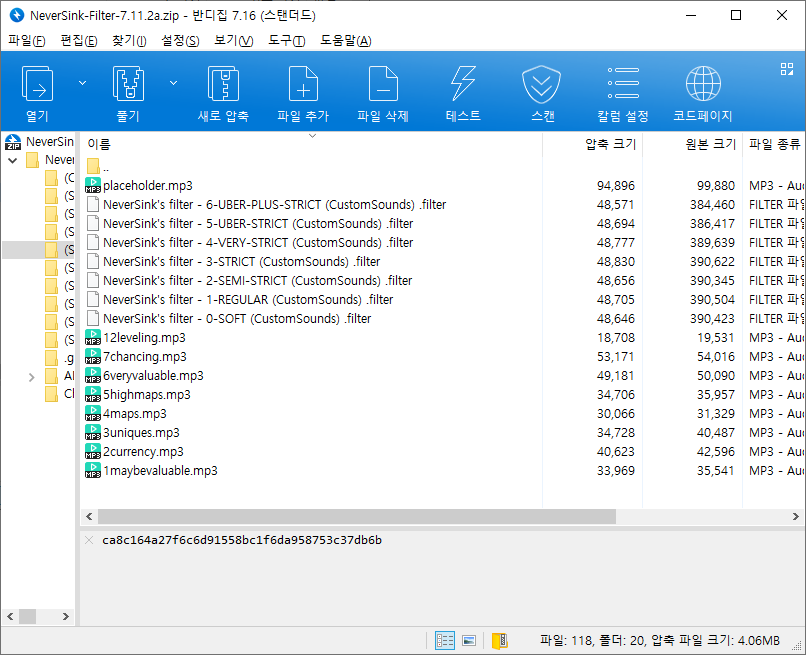Add files using 파일 추가
This screenshot has height=655, width=806.
tap(303, 93)
